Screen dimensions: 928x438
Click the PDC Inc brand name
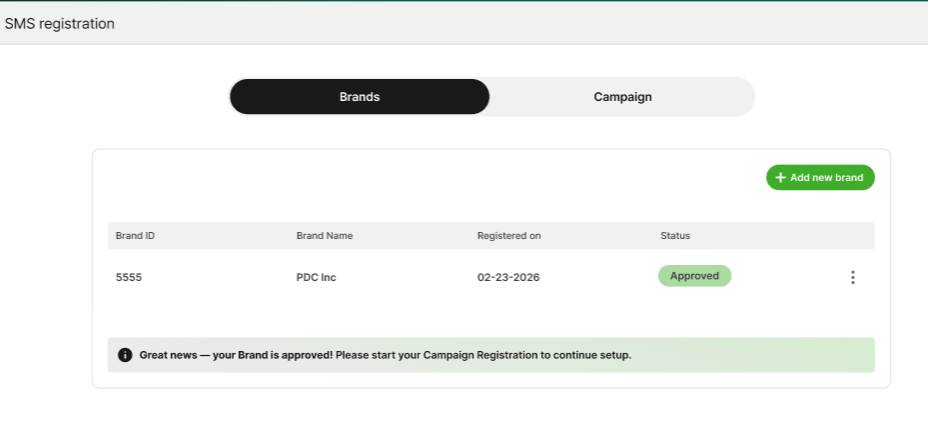coord(316,277)
